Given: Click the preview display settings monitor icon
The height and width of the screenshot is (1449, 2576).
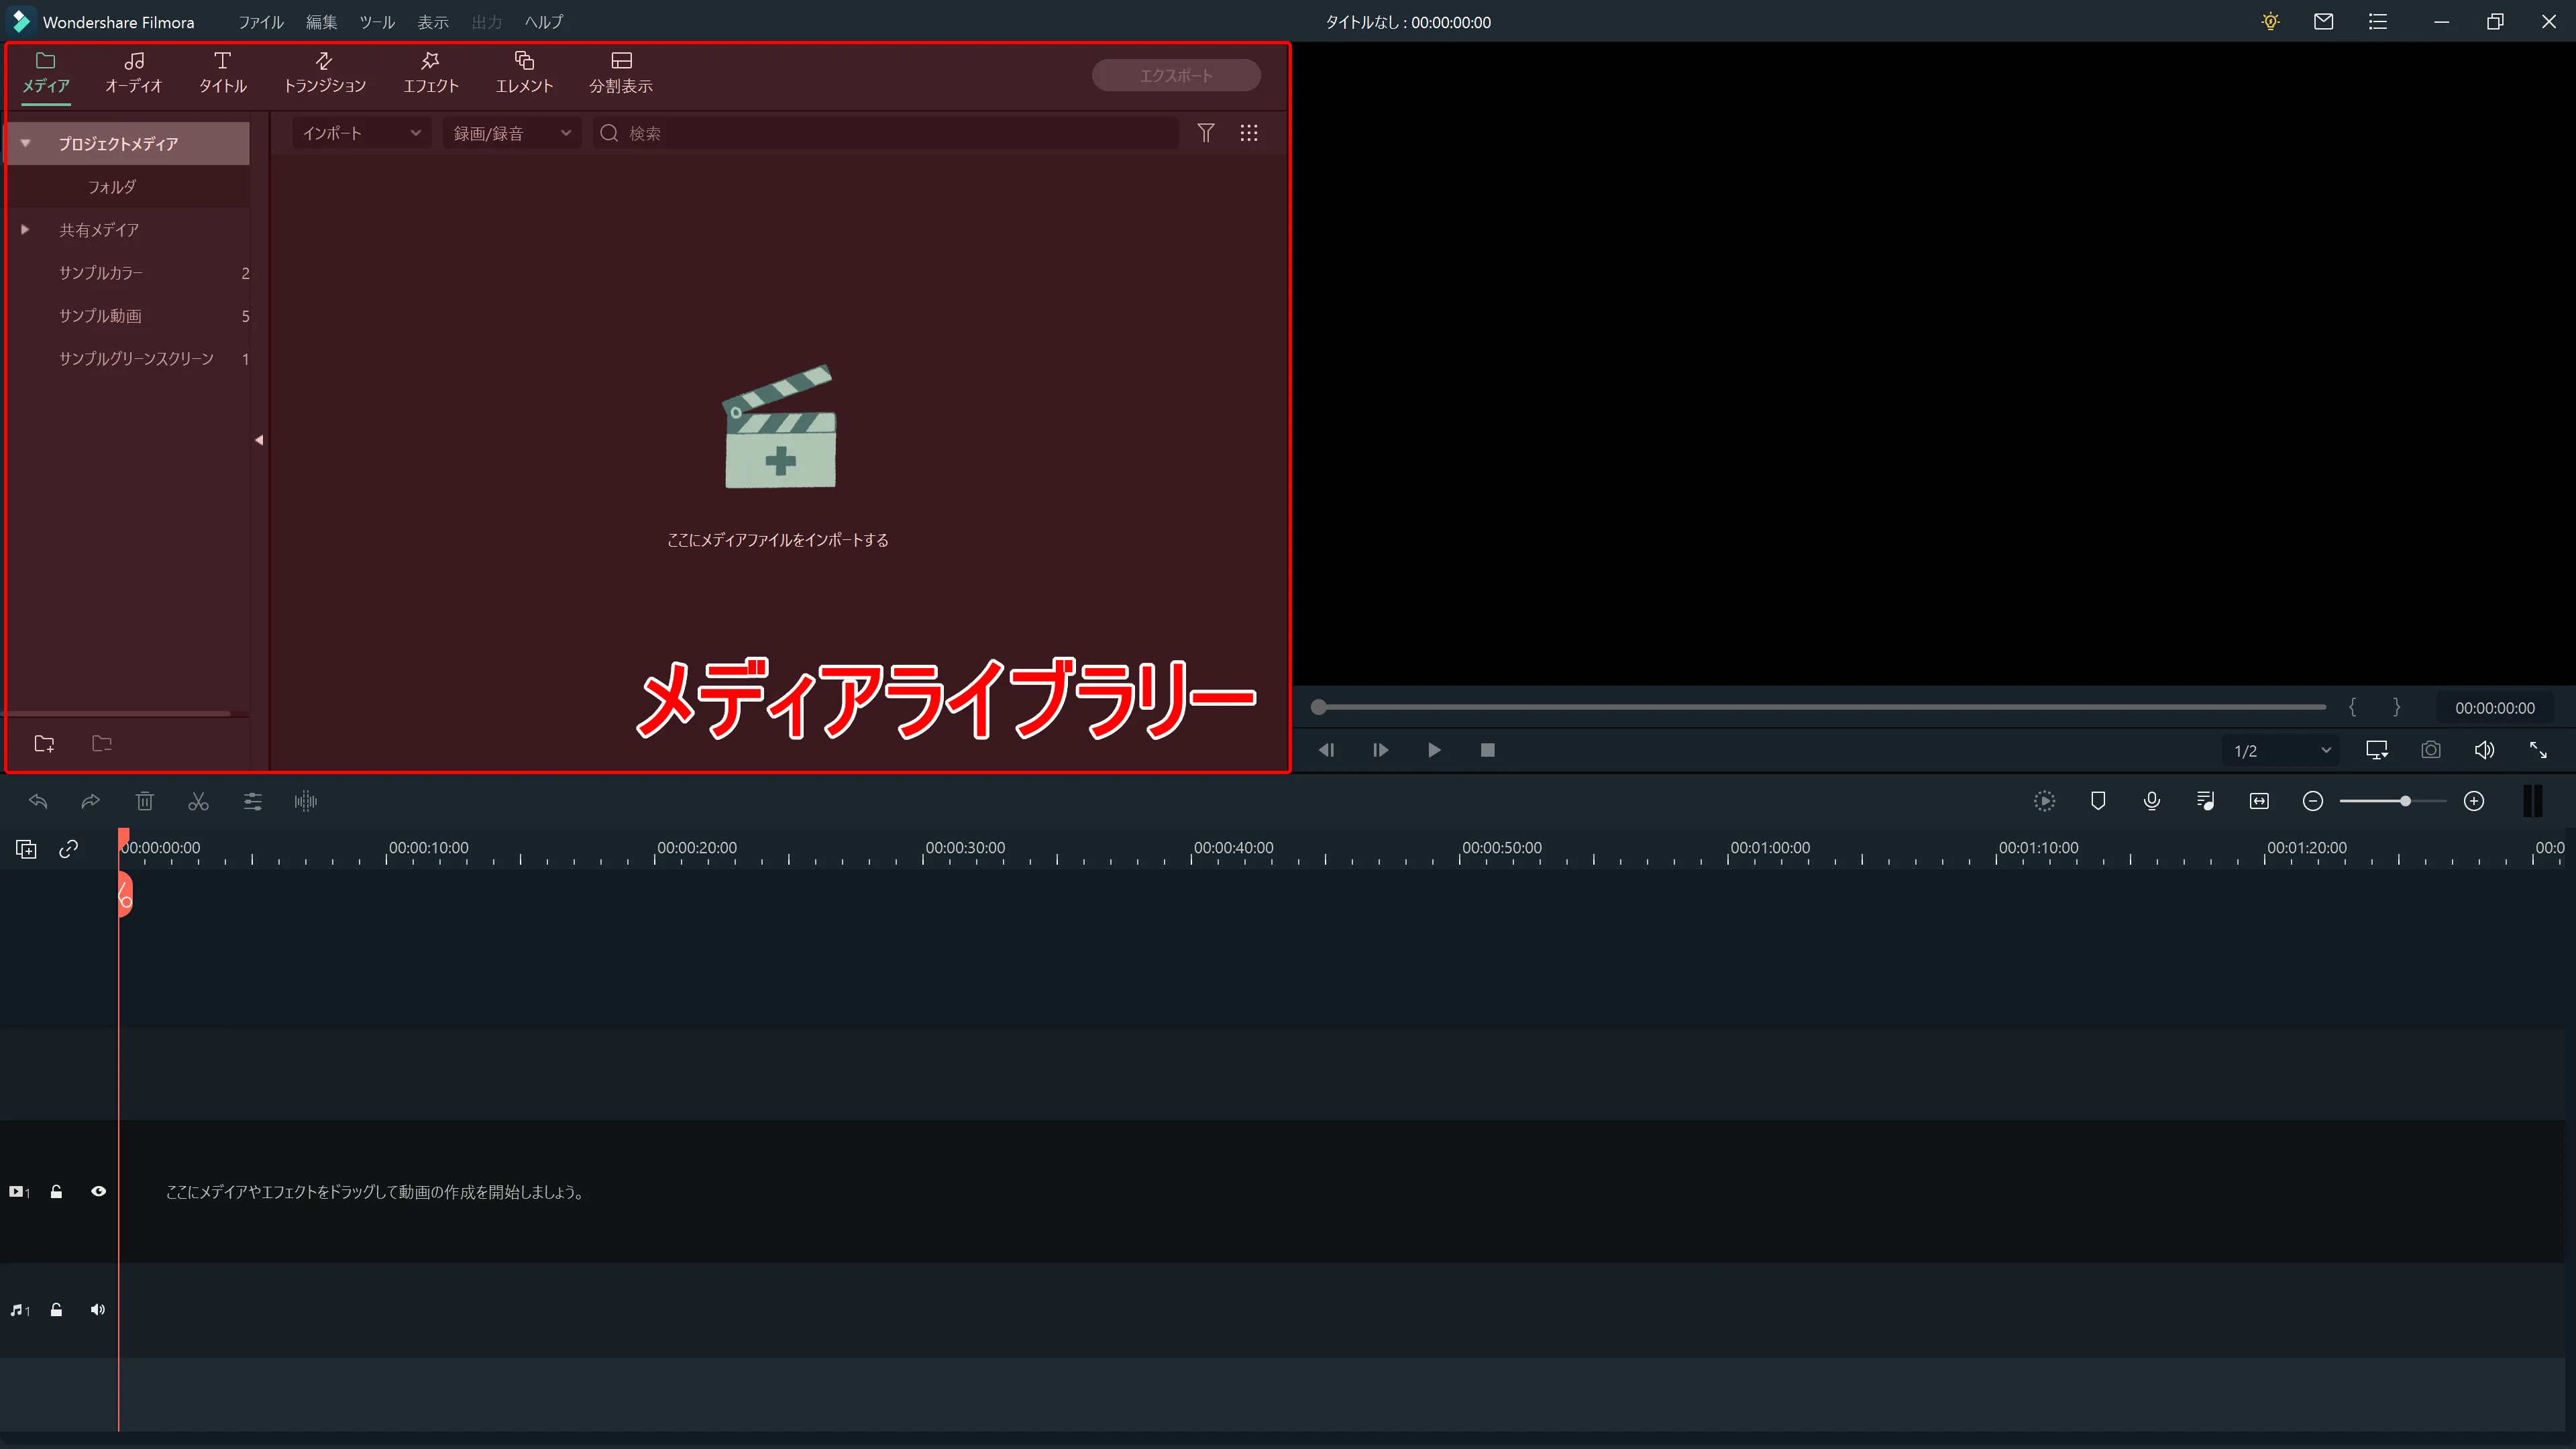Looking at the screenshot, I should coord(2377,750).
